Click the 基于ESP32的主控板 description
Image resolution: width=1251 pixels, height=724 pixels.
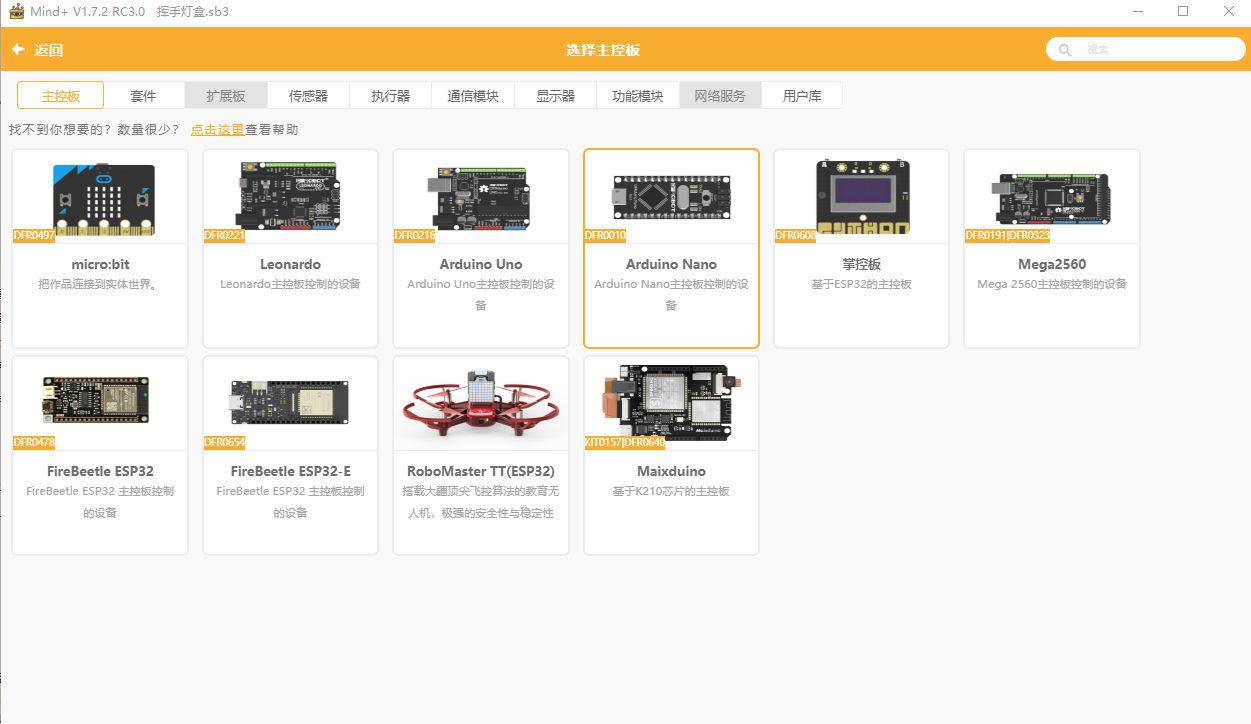point(861,284)
